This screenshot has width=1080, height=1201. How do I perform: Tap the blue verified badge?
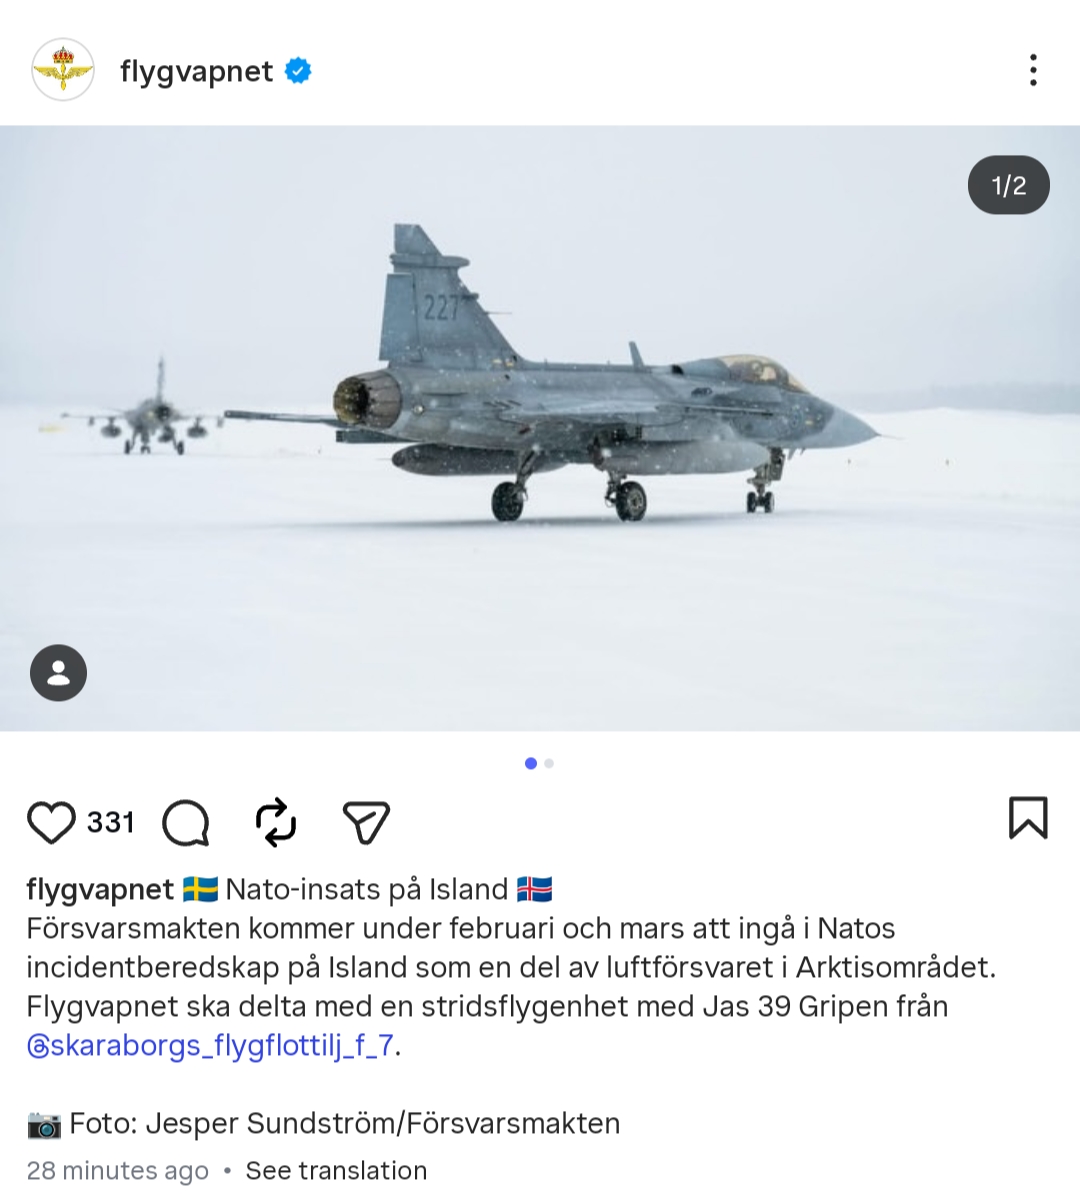click(x=298, y=70)
